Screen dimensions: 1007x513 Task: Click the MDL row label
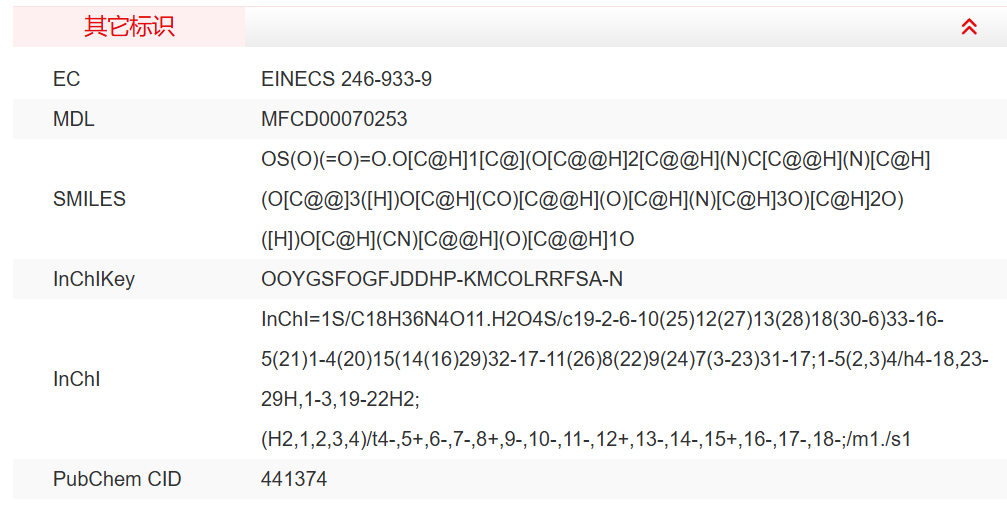click(74, 119)
